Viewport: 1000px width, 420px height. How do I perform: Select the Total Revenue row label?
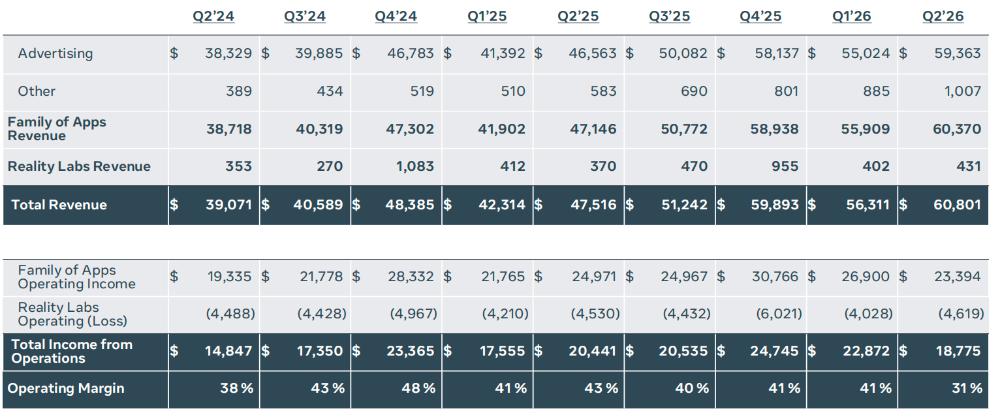59,205
